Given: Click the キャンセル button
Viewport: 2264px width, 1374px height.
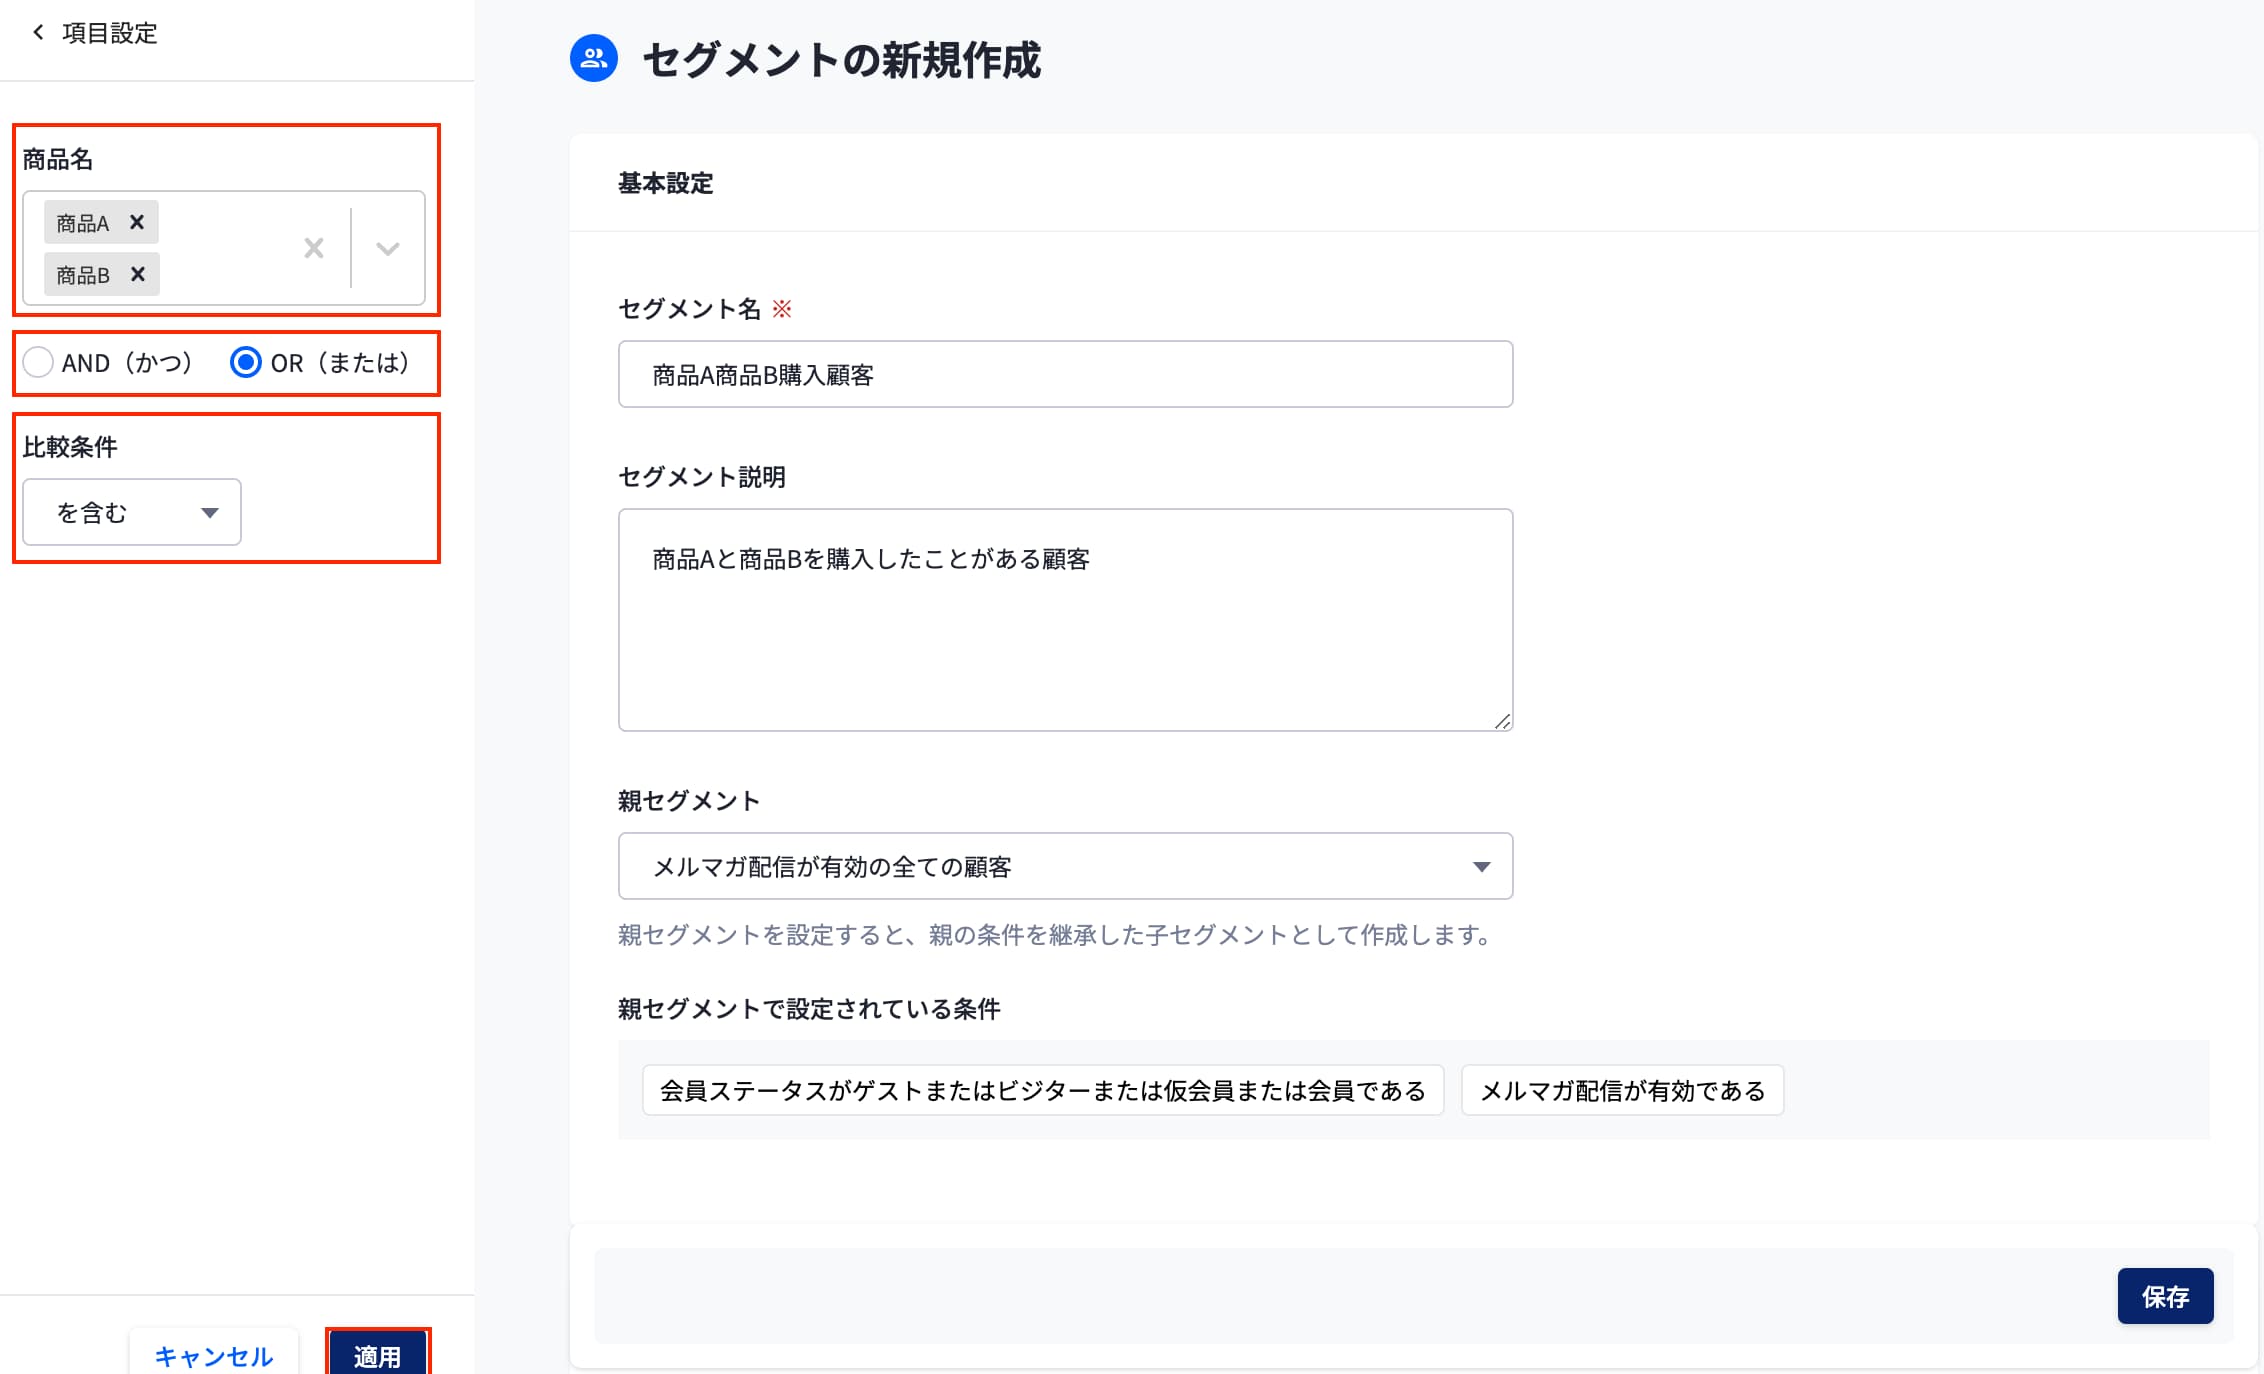Looking at the screenshot, I should 213,1355.
